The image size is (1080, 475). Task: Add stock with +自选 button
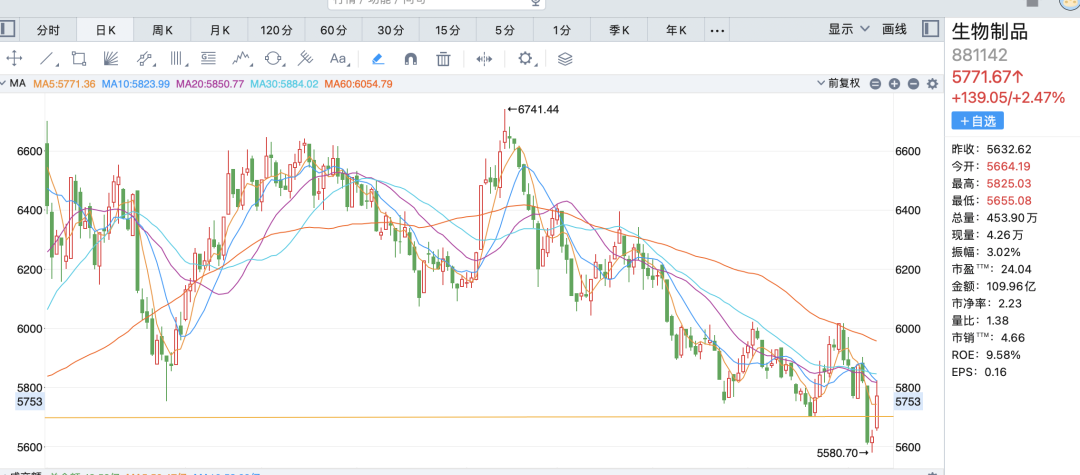pyautogui.click(x=977, y=121)
